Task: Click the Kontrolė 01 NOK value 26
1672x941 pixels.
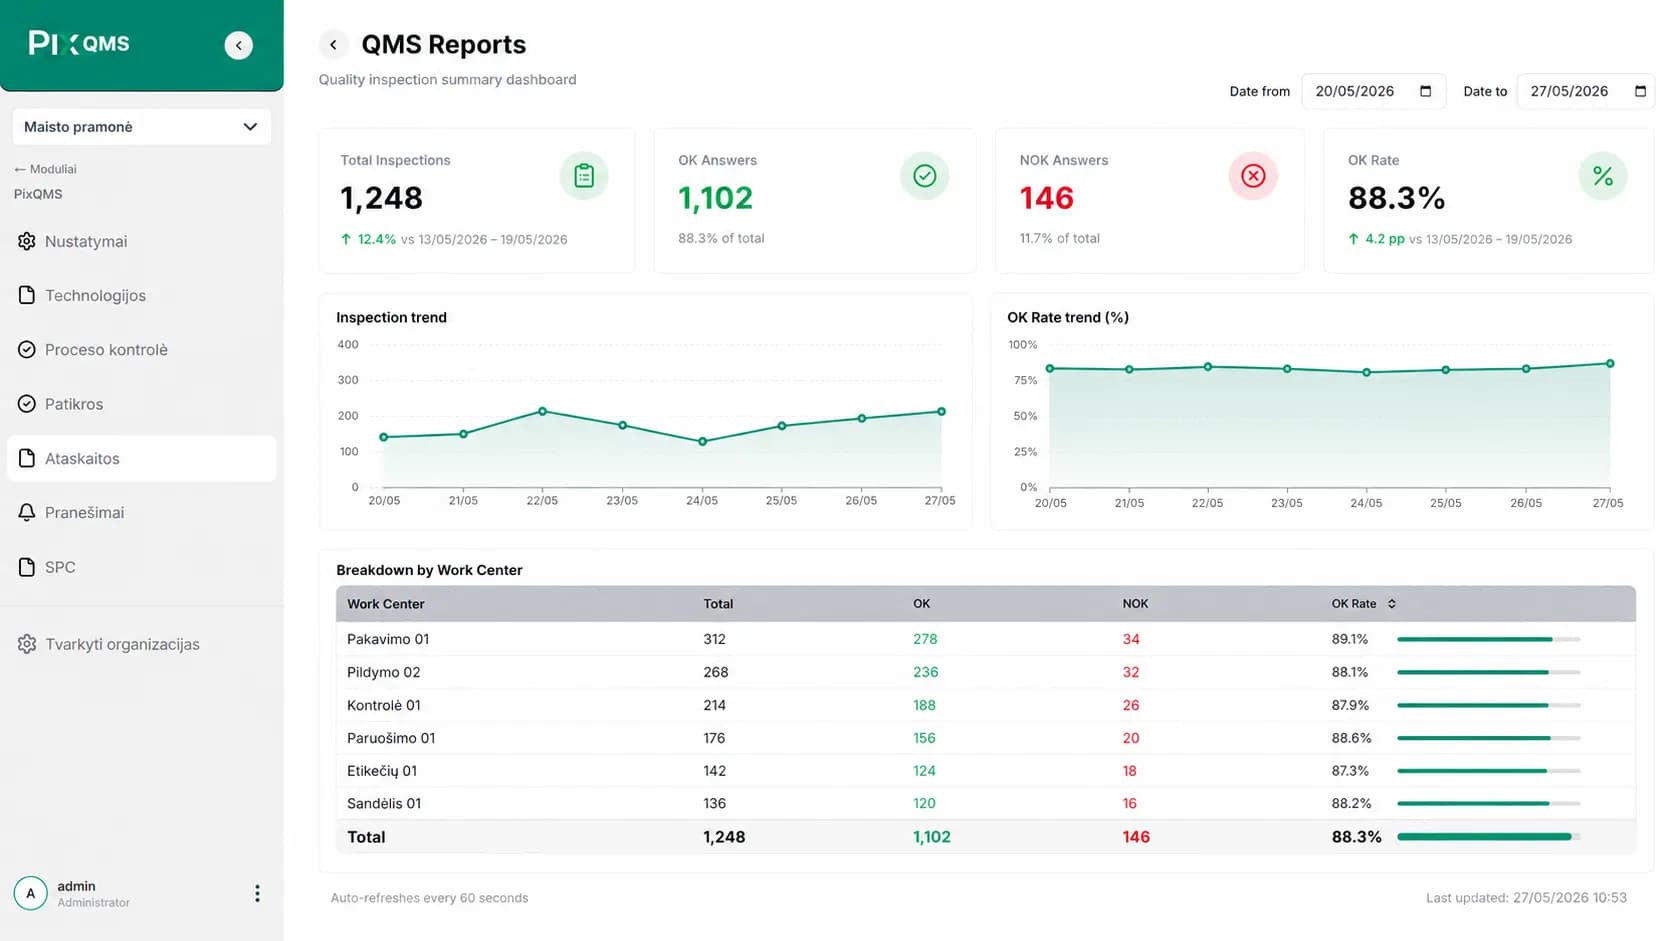Action: click(1131, 705)
